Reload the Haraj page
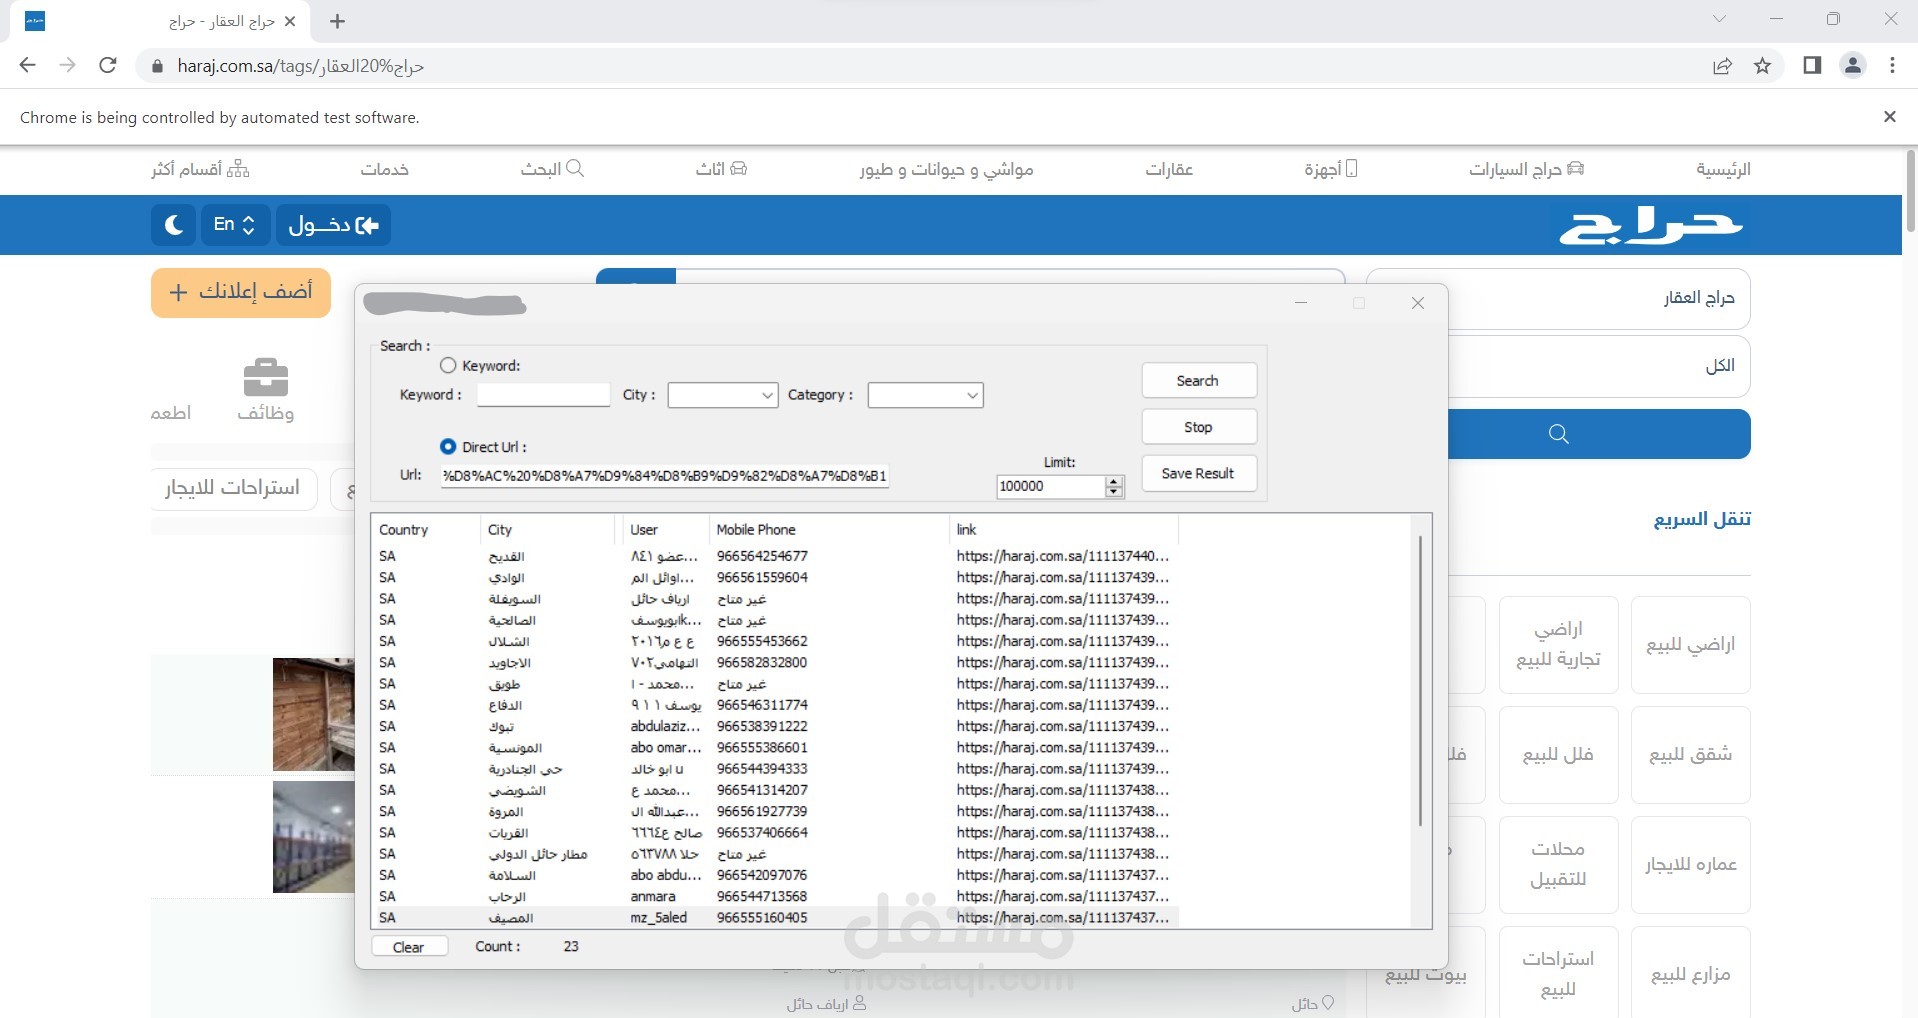Viewport: 1918px width, 1018px height. pos(108,66)
